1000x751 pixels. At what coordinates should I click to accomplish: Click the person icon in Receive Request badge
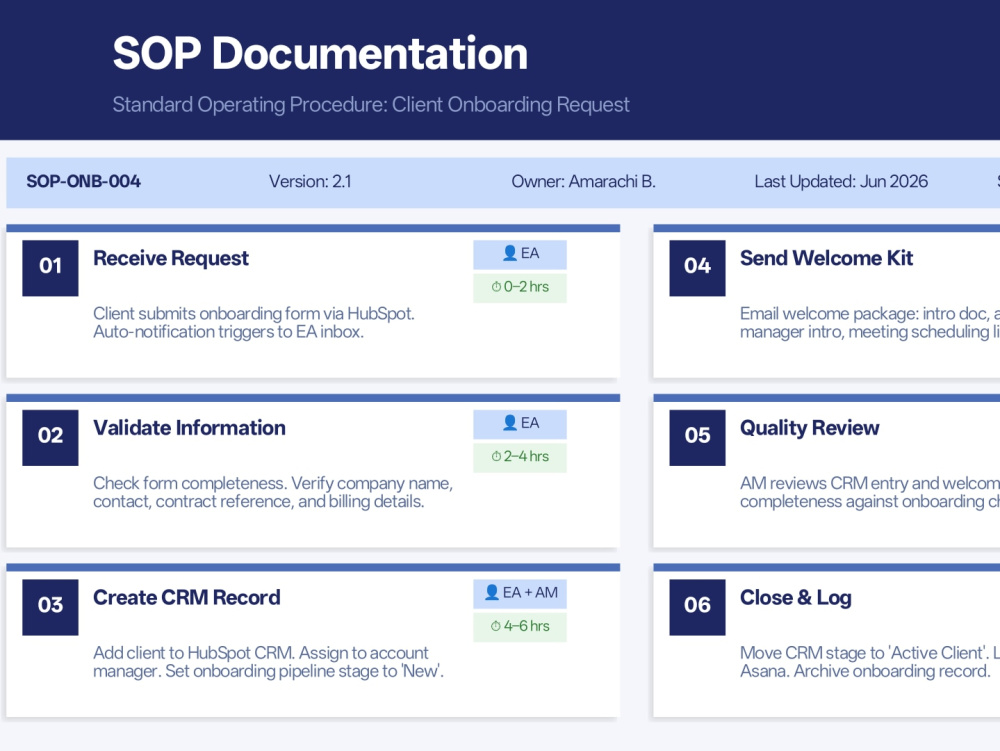click(510, 253)
